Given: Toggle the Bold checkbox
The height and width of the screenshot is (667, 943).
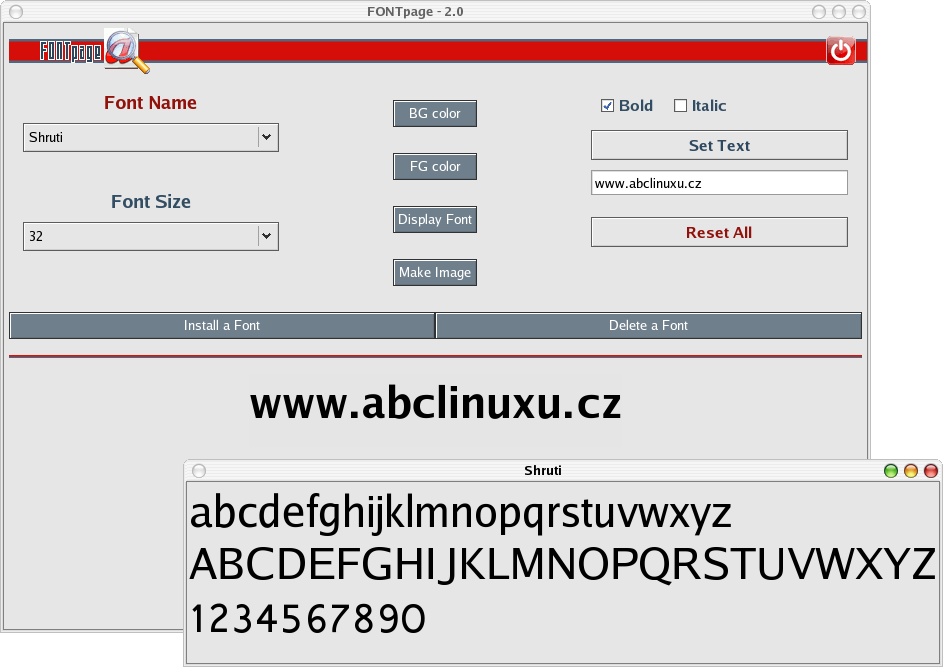Looking at the screenshot, I should [607, 106].
